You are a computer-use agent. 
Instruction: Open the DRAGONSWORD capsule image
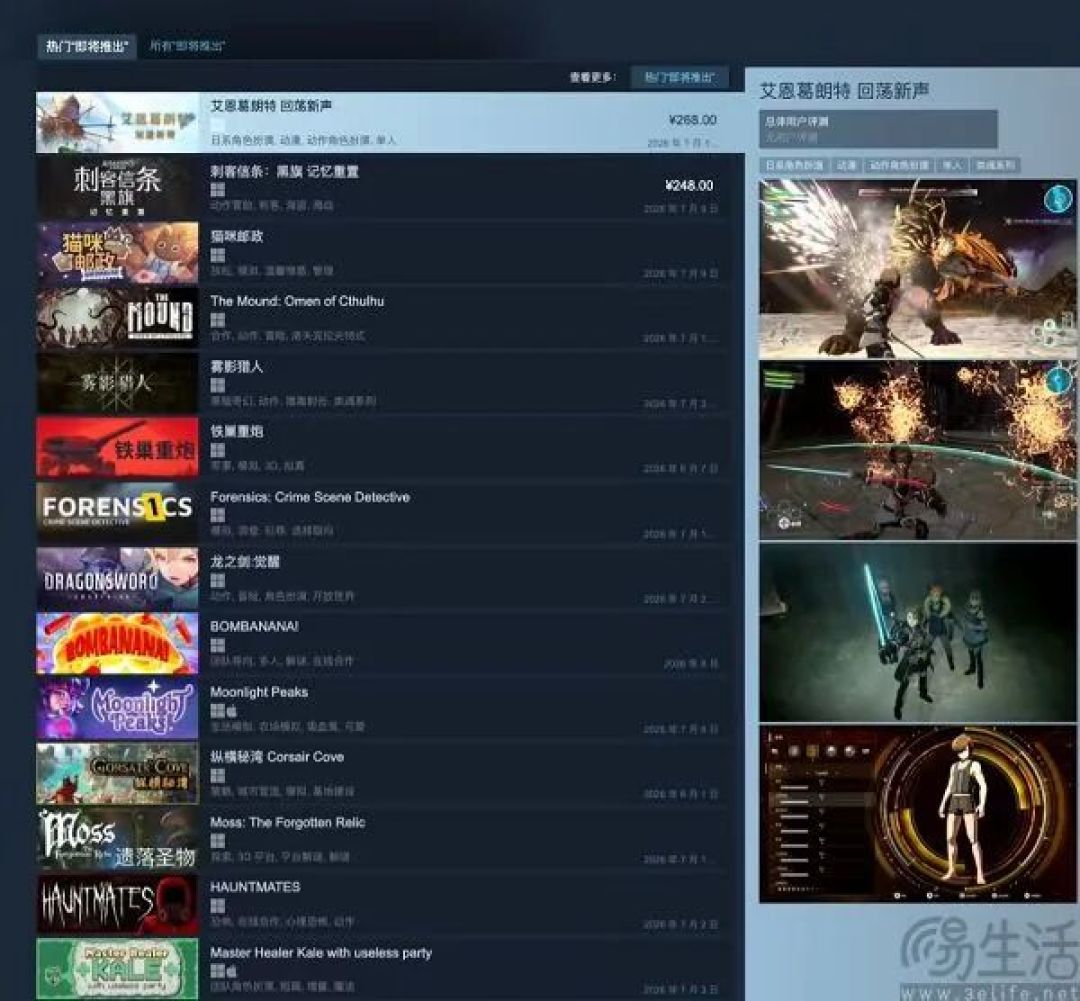[117, 578]
